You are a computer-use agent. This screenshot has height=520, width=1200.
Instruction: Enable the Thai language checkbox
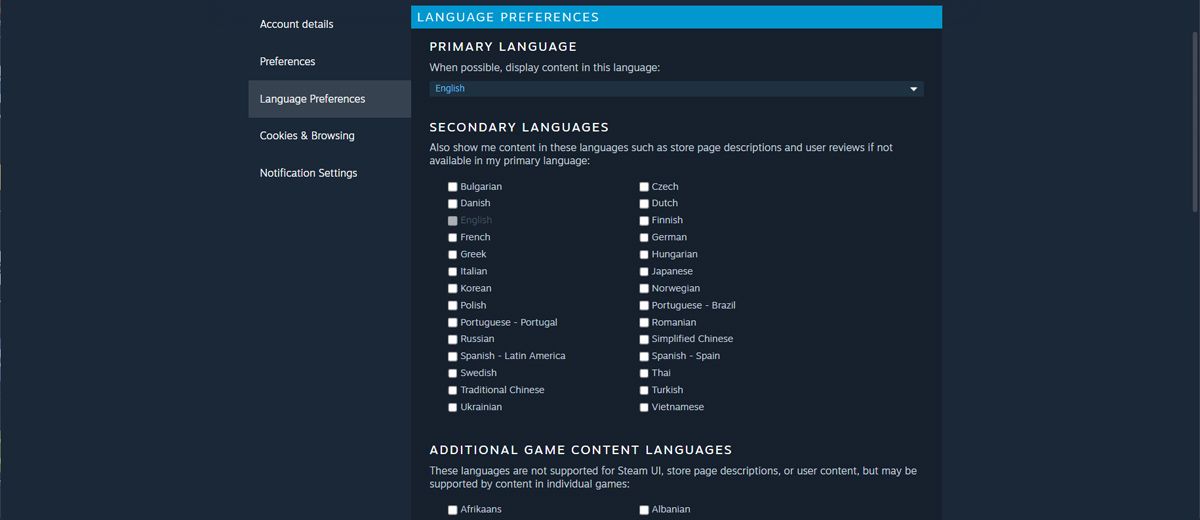point(644,374)
